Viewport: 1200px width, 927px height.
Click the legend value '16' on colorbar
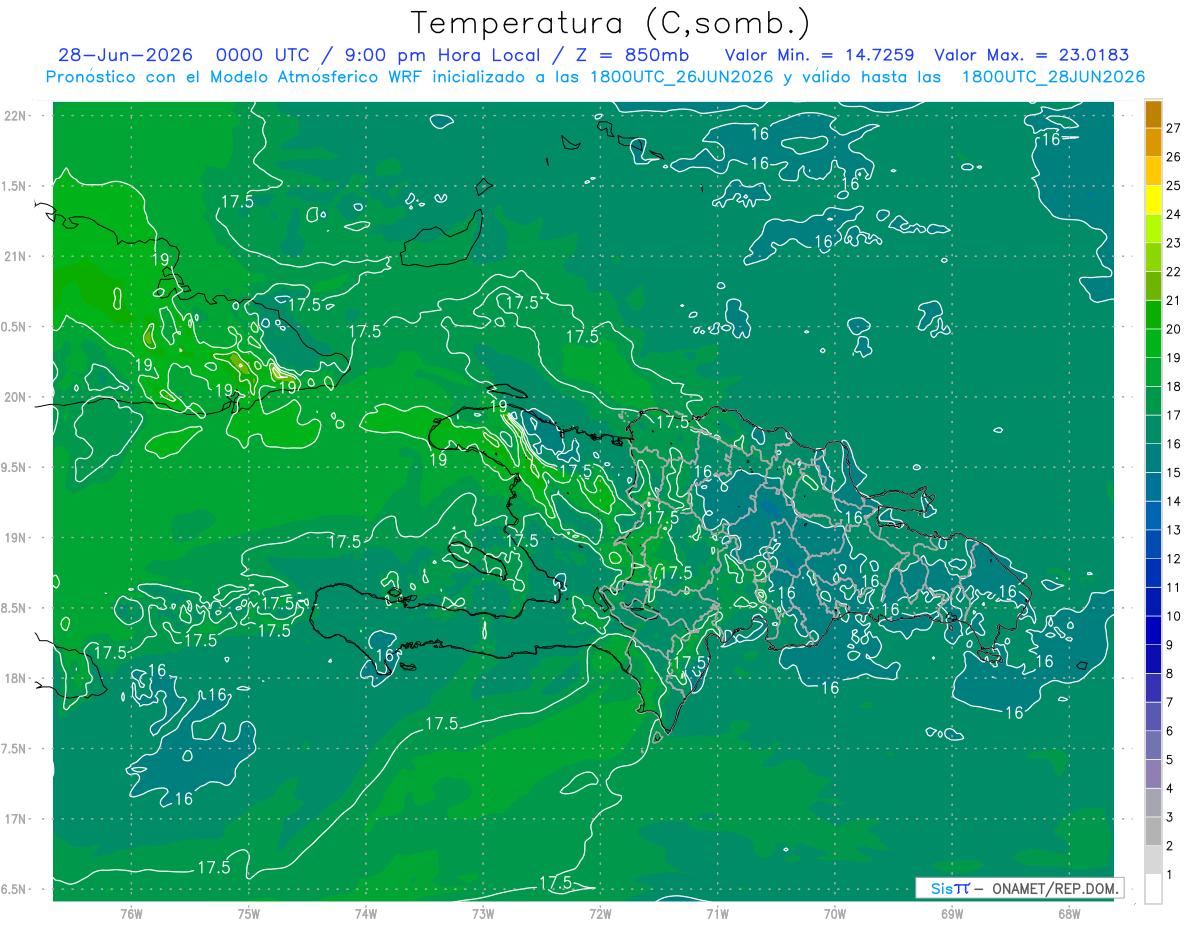point(1173,444)
